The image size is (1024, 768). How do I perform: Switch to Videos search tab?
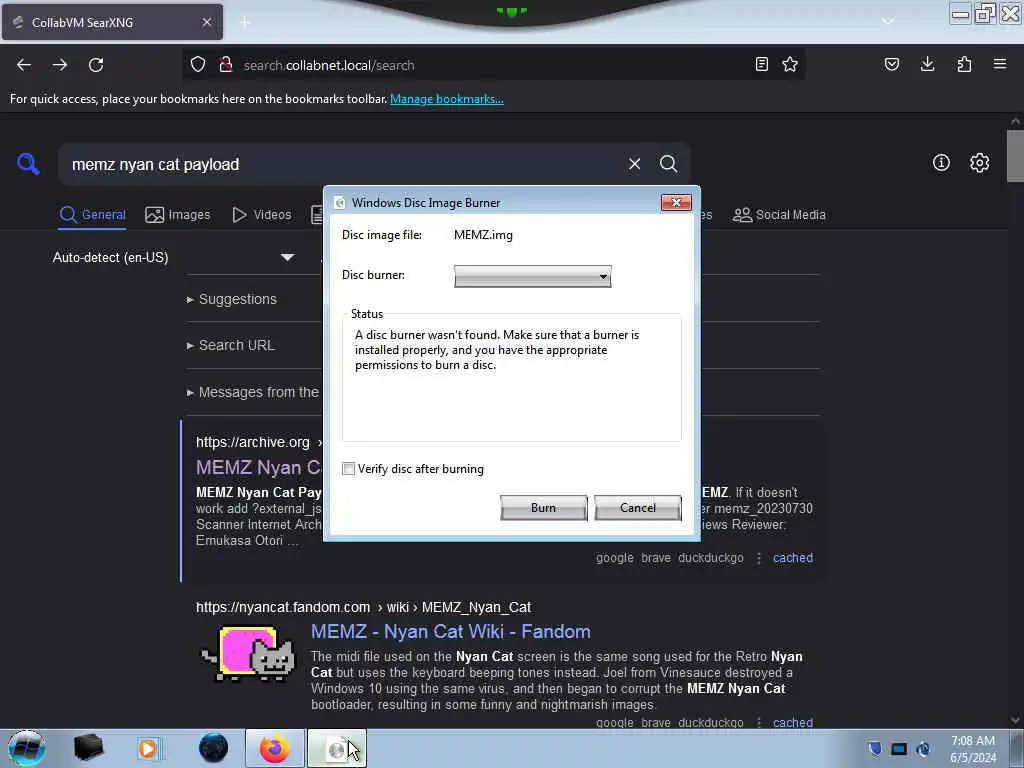click(262, 215)
